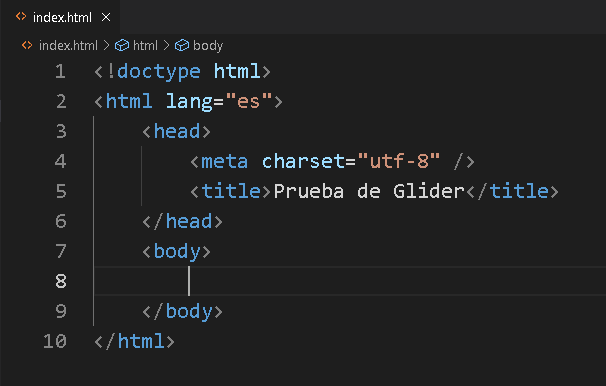Click the meta tag name
This screenshot has height=386, width=606.
[225, 162]
